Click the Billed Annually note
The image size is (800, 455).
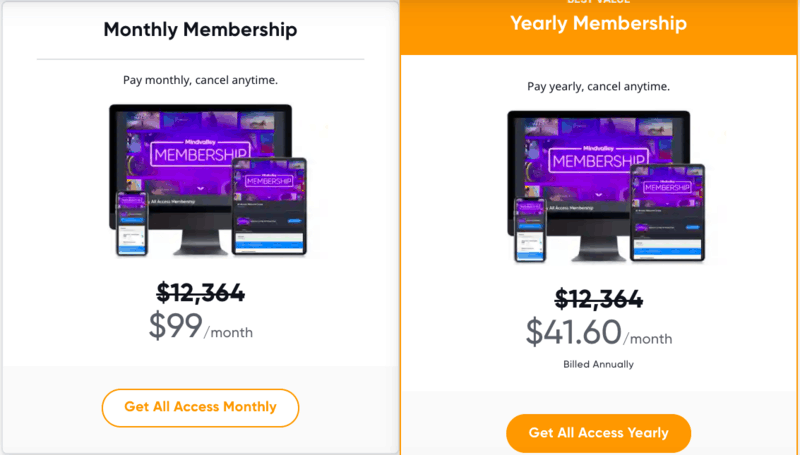[598, 365]
